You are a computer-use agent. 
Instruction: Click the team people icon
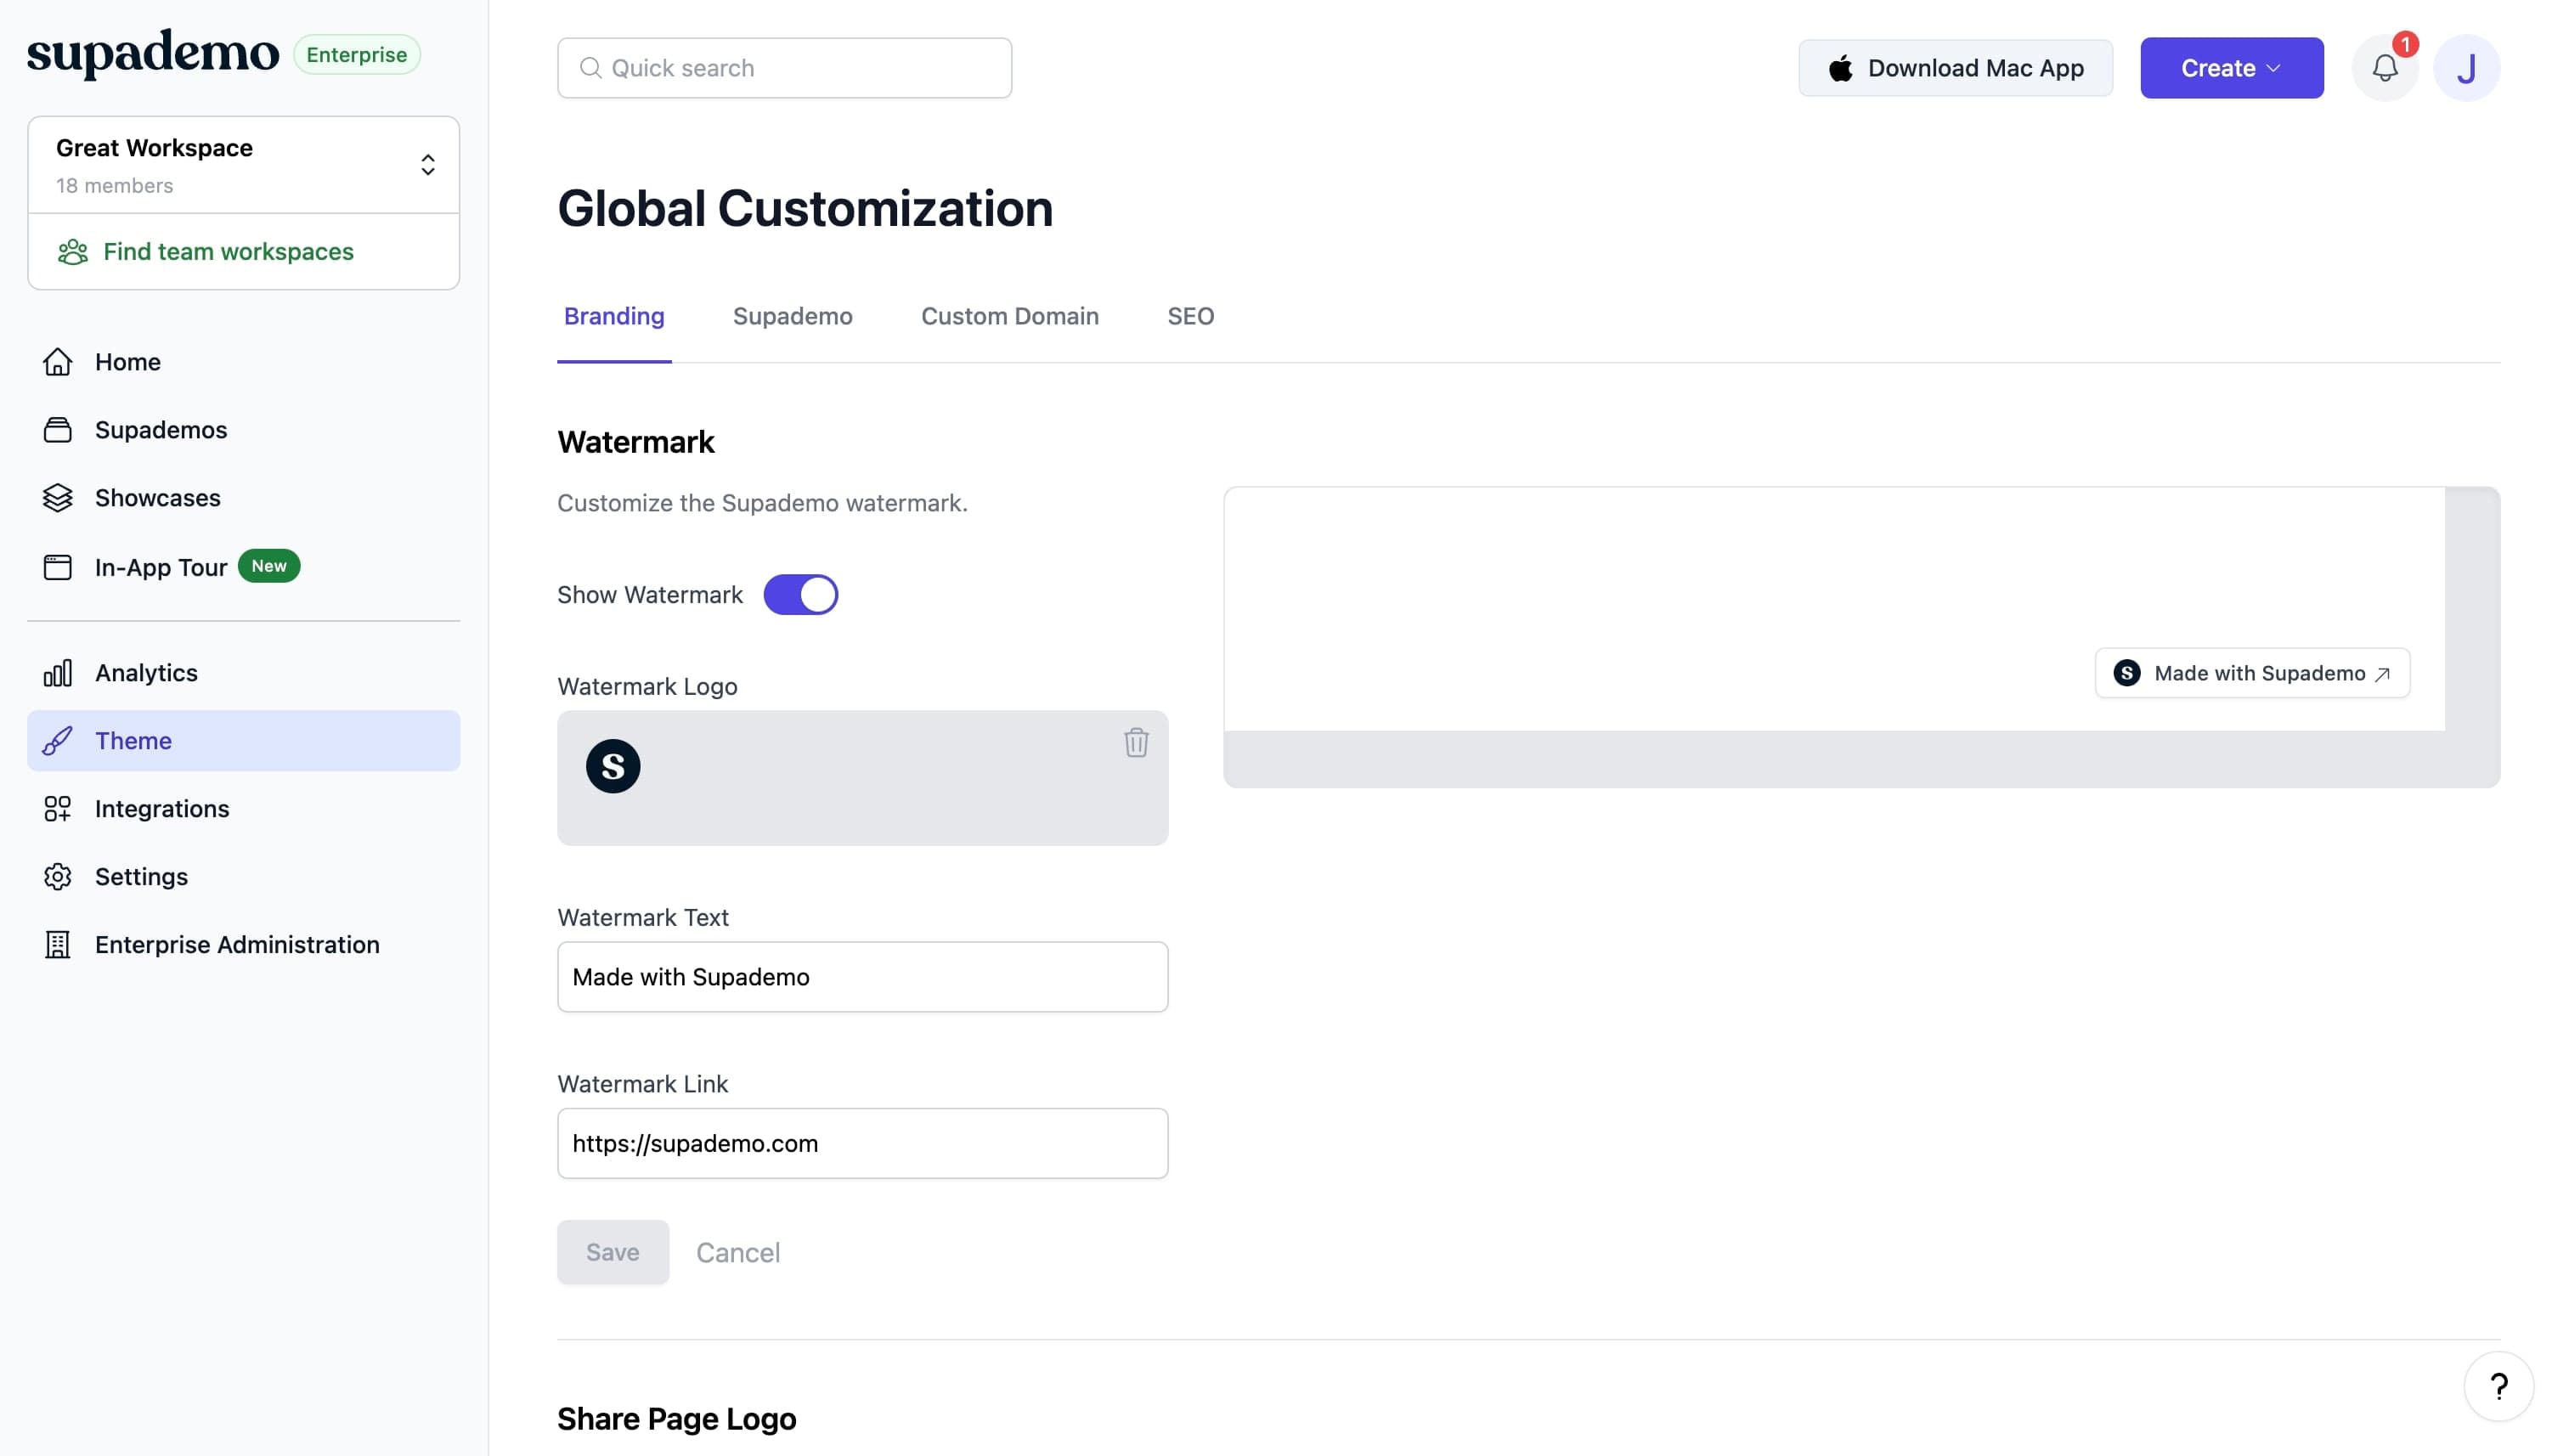[73, 252]
